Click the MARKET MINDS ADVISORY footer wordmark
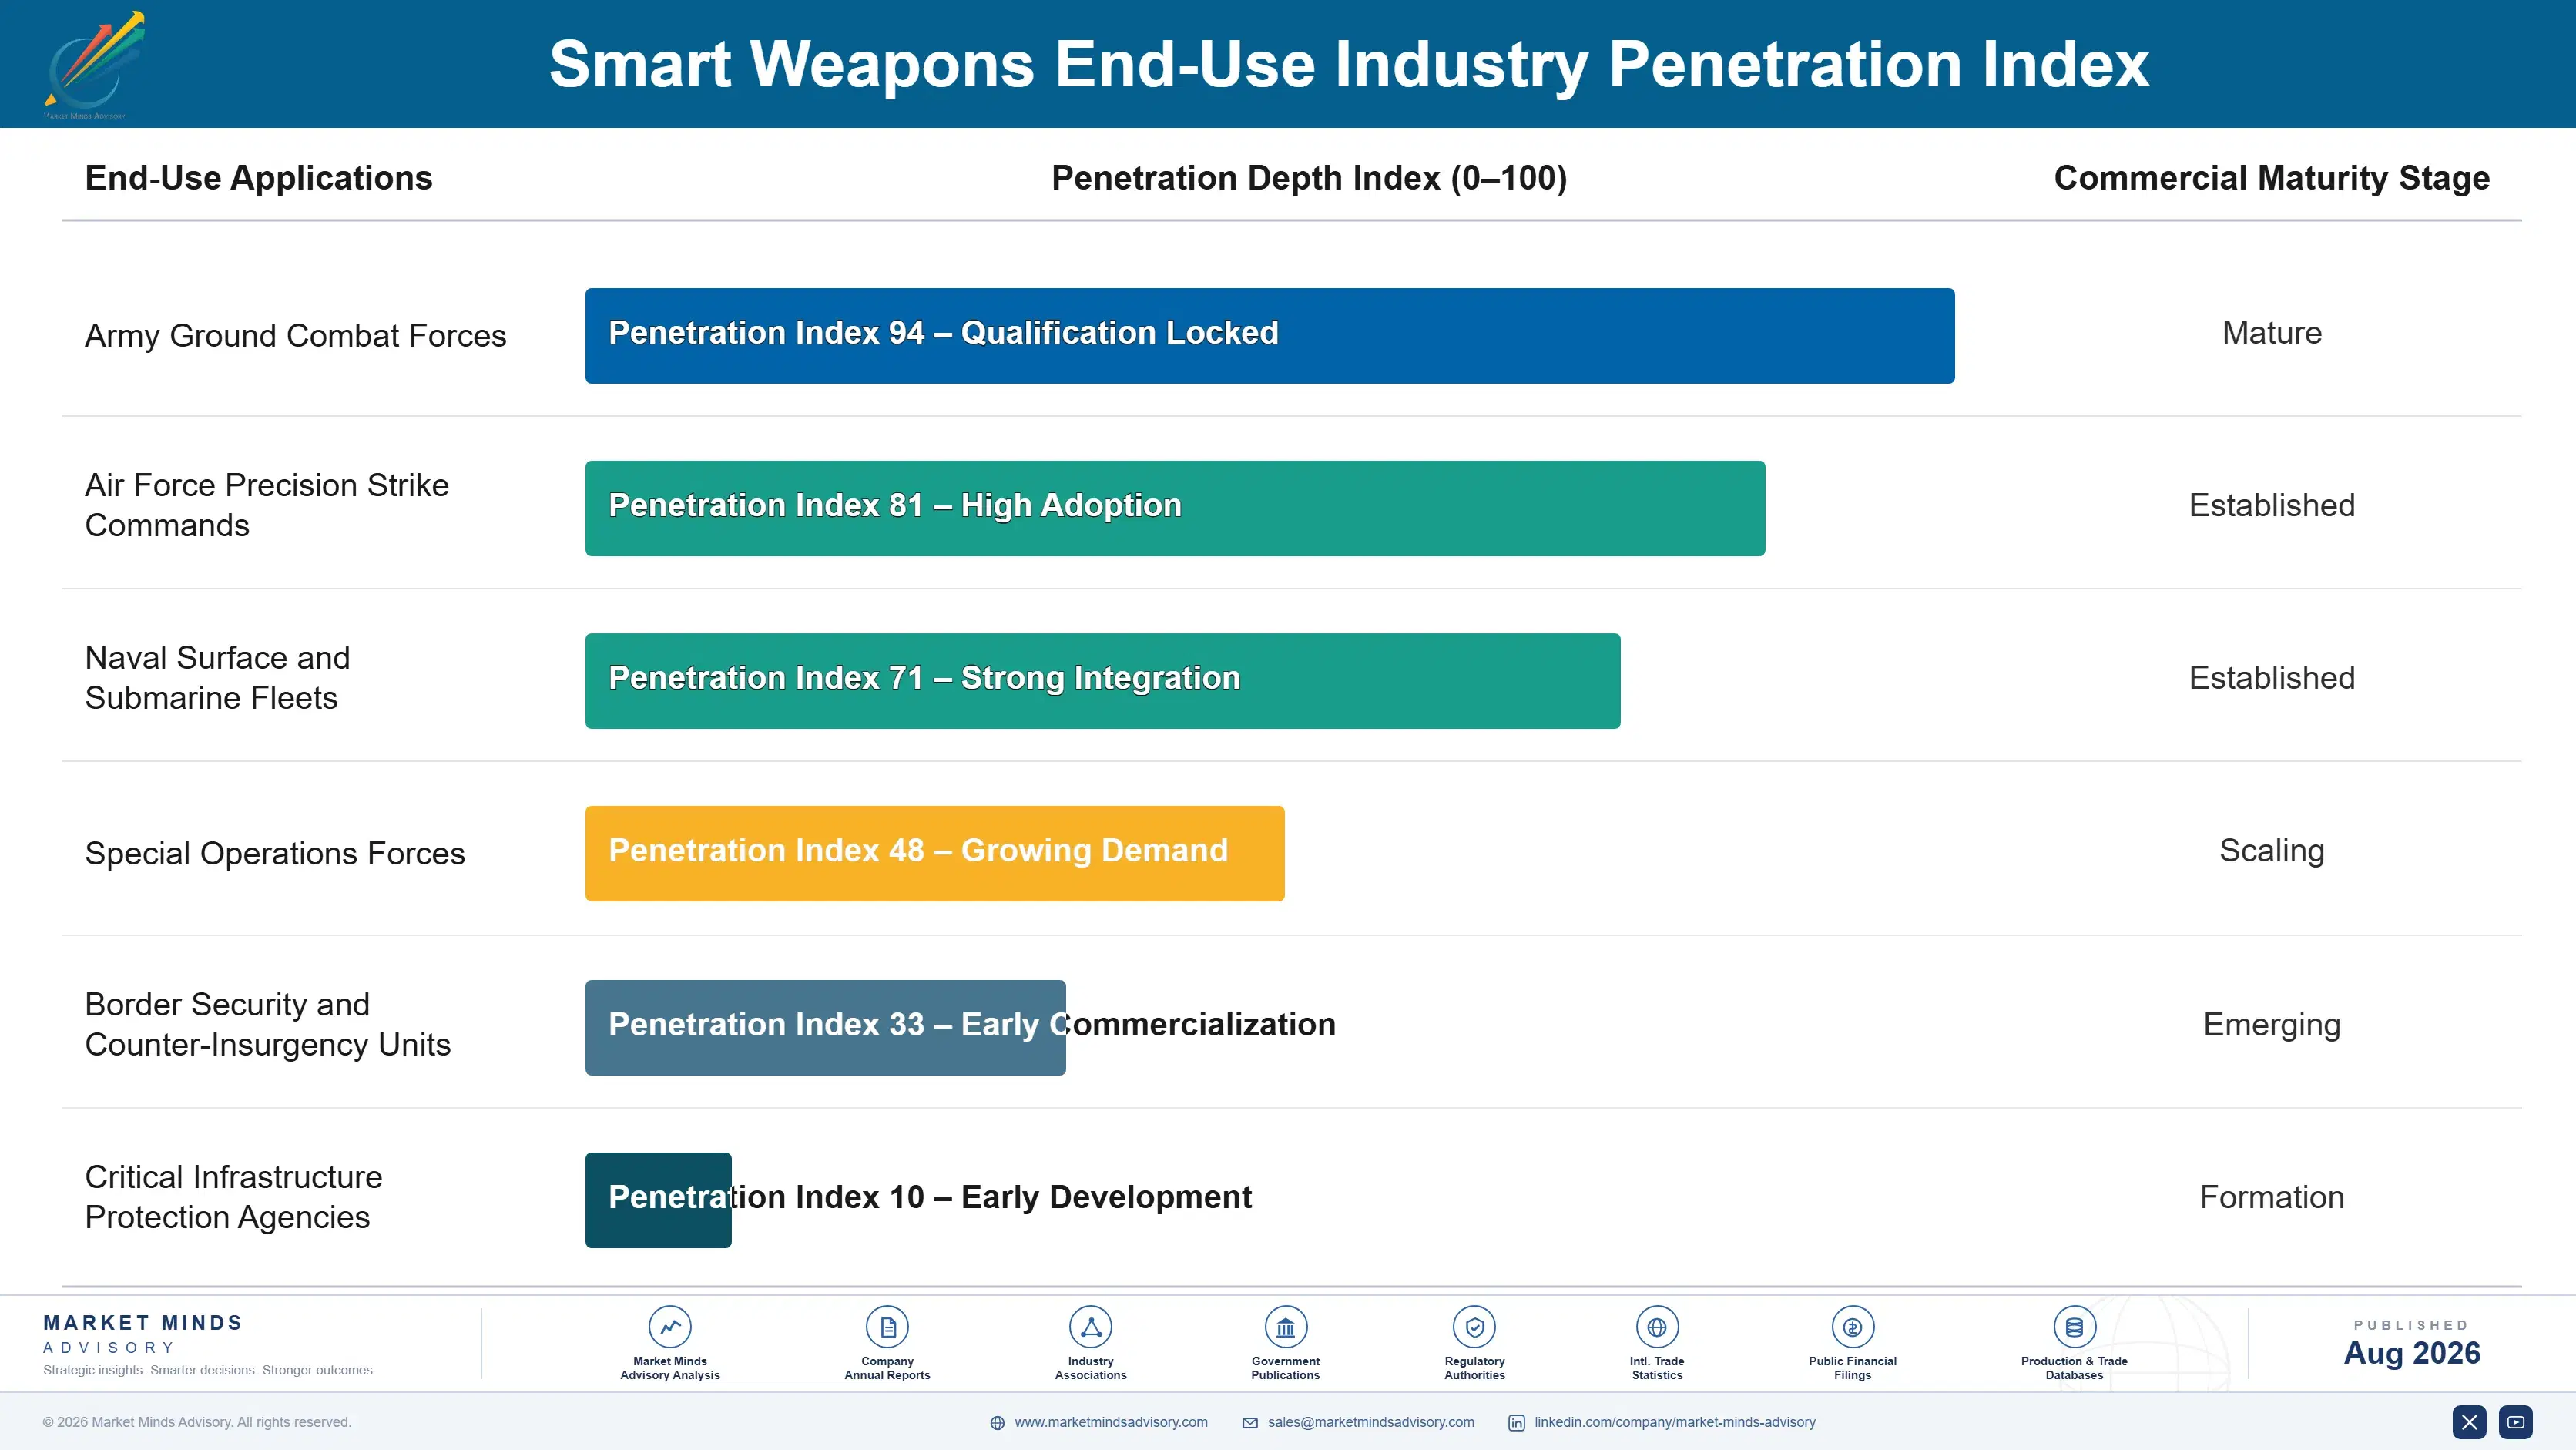 (x=143, y=1334)
